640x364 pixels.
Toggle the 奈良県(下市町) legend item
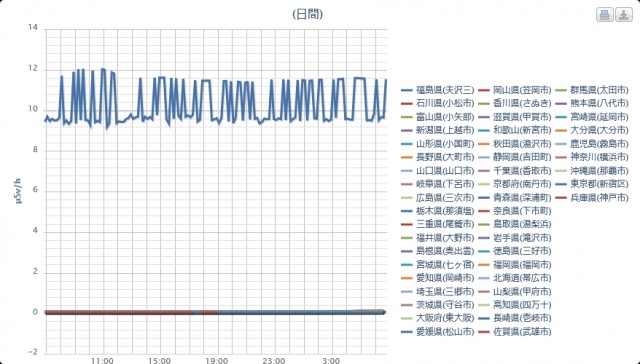515,211
